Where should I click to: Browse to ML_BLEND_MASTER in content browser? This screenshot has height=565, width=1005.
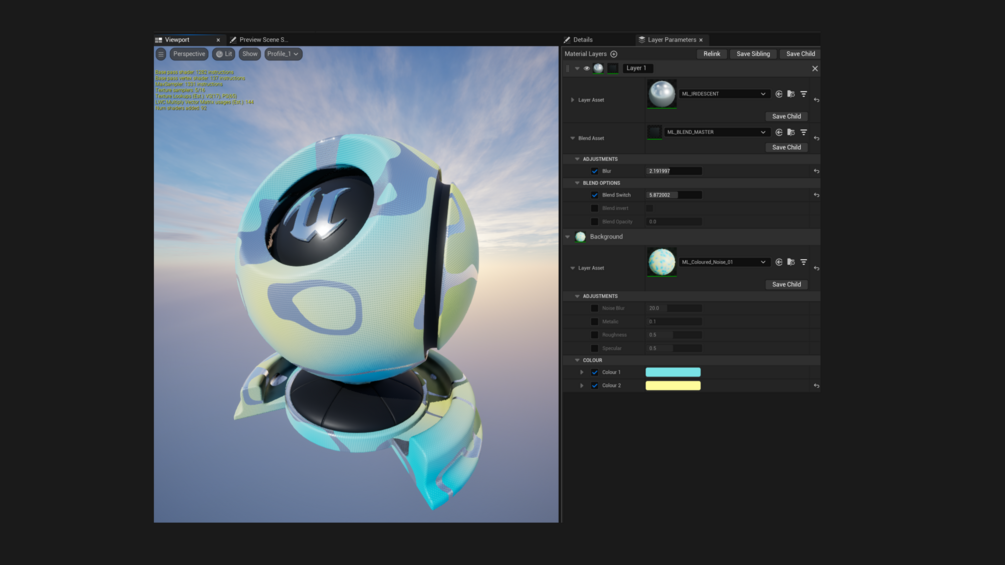(x=791, y=133)
